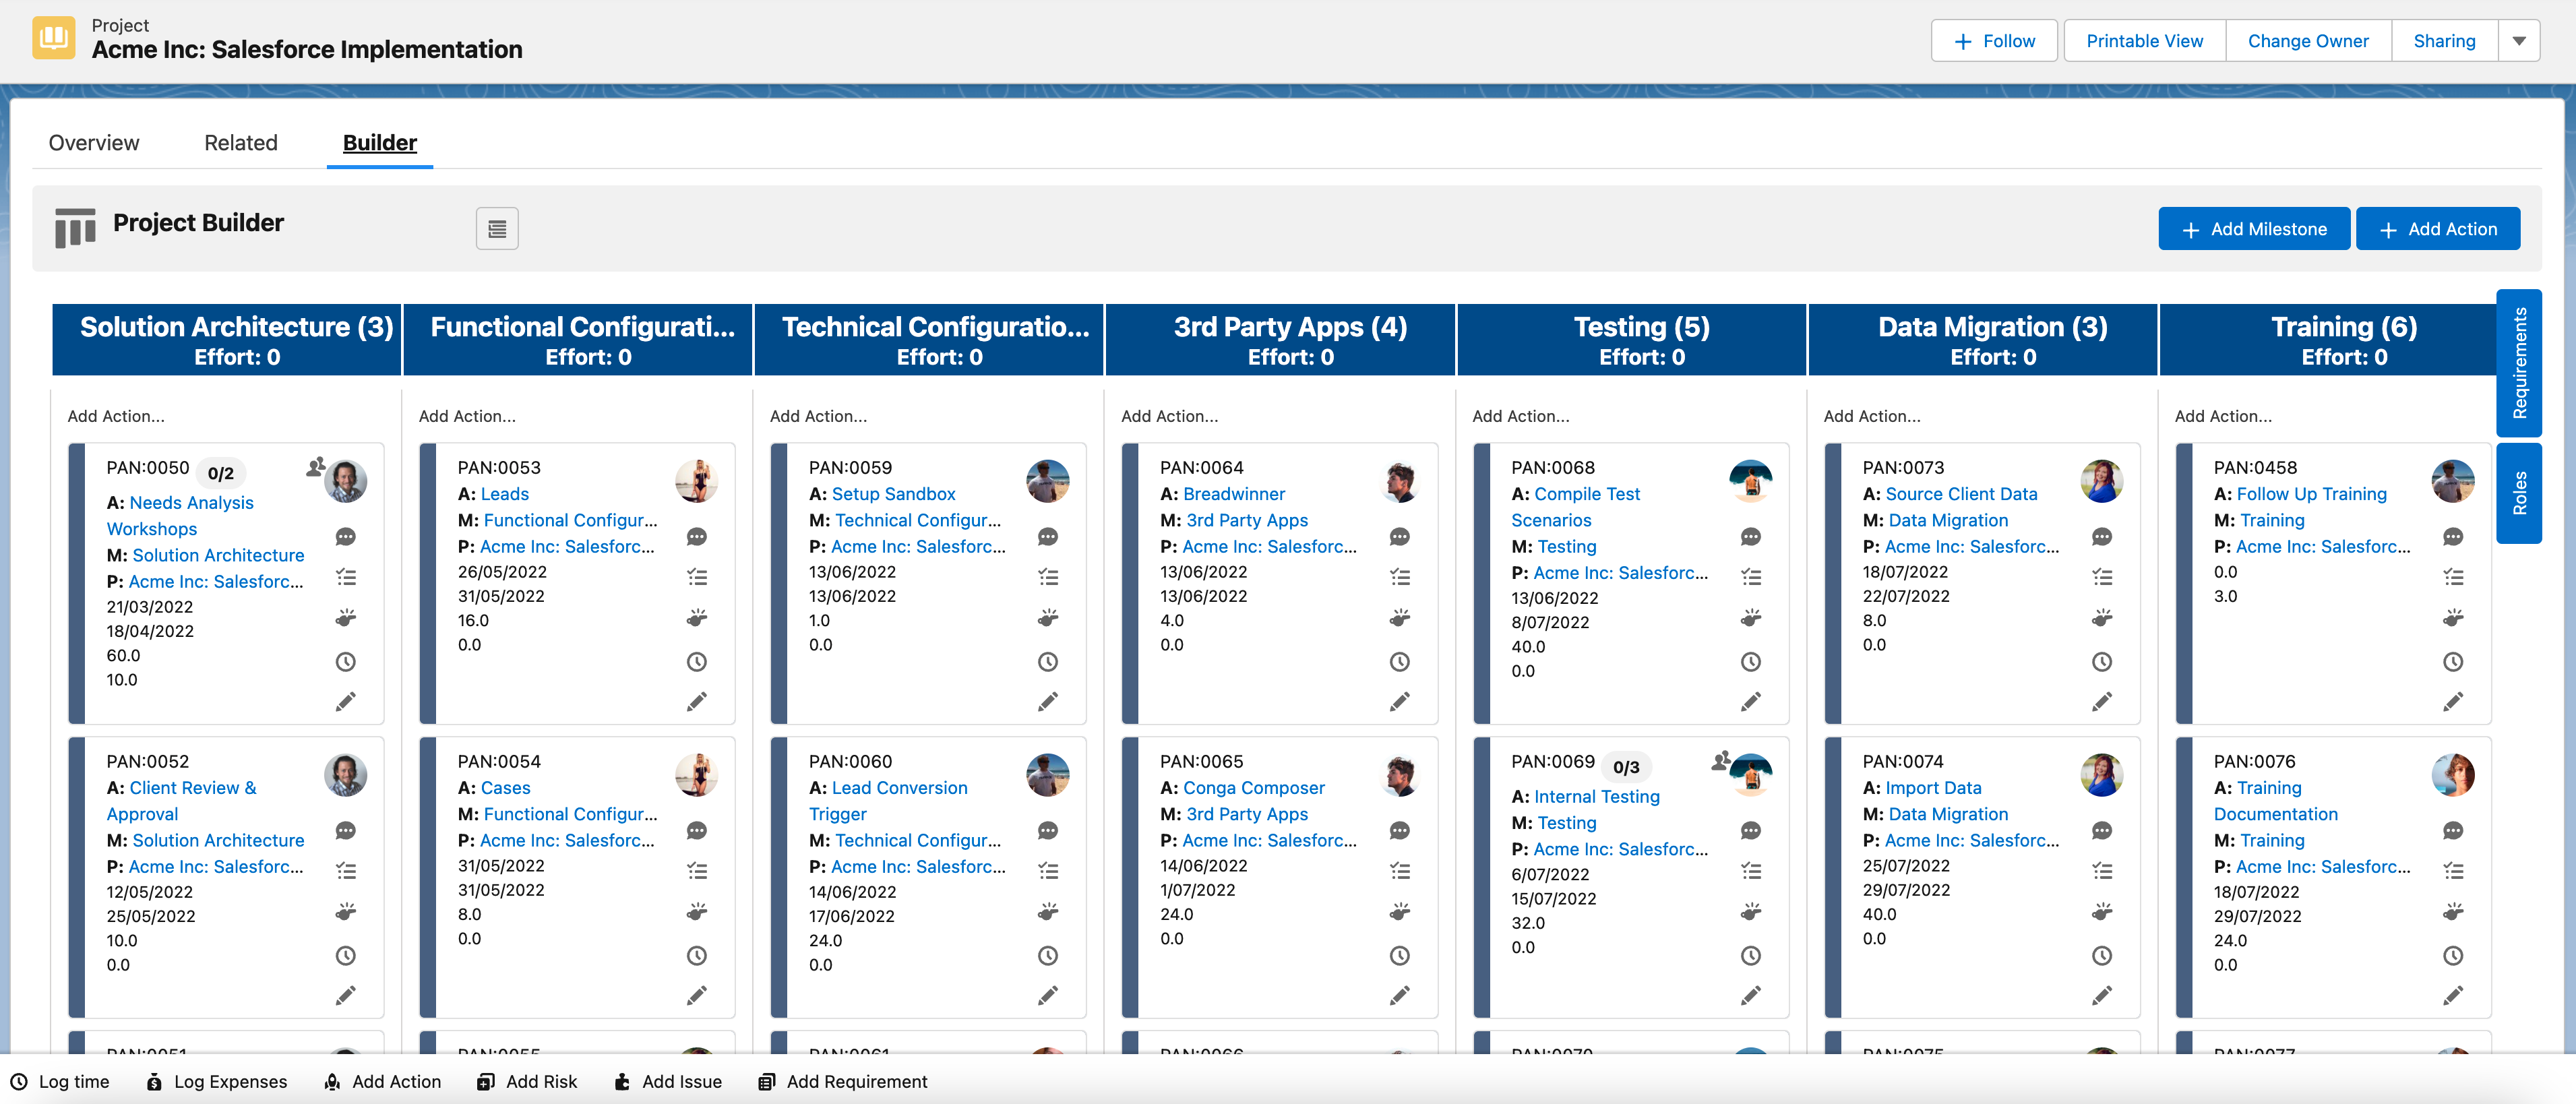Open Log time in utility bar
Viewport: 2576px width, 1104px height.
[x=60, y=1081]
